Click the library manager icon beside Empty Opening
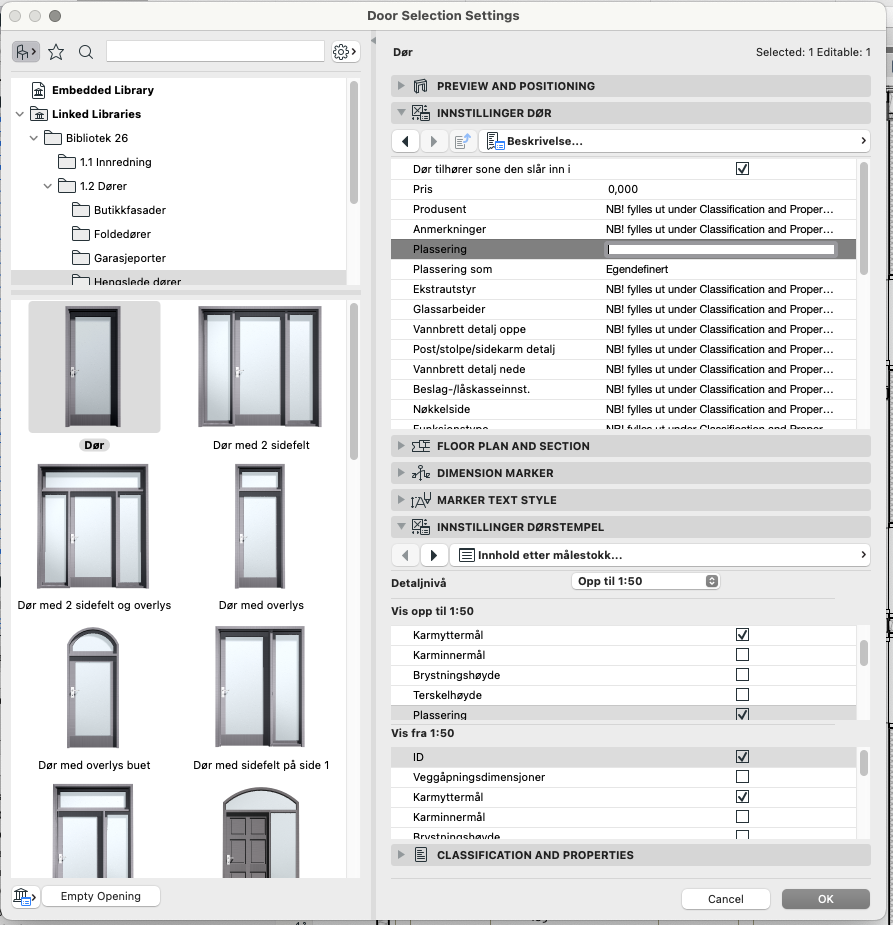Screen dimensions: 893x925 pos(24,896)
